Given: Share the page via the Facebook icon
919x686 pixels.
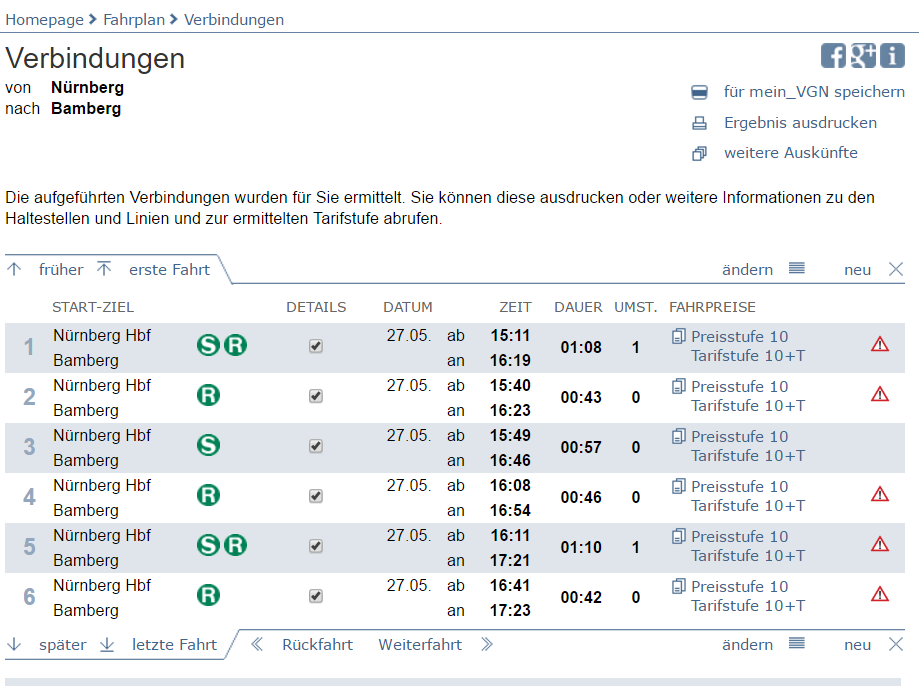Looking at the screenshot, I should [x=833, y=56].
